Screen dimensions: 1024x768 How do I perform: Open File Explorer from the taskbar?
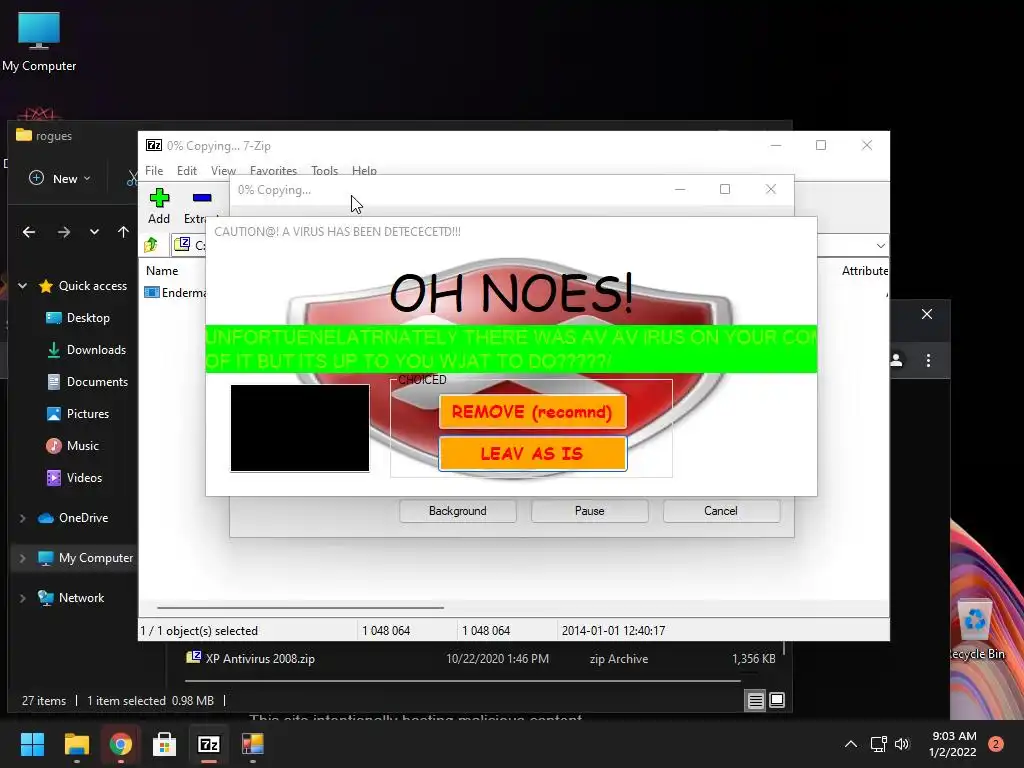[76, 744]
